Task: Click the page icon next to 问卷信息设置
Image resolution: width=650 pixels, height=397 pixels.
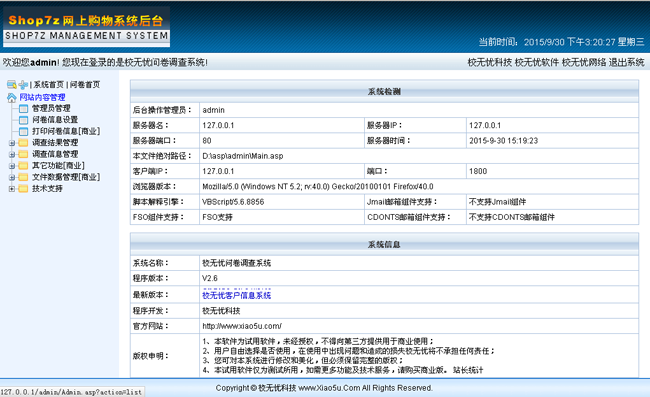Action: click(24, 120)
